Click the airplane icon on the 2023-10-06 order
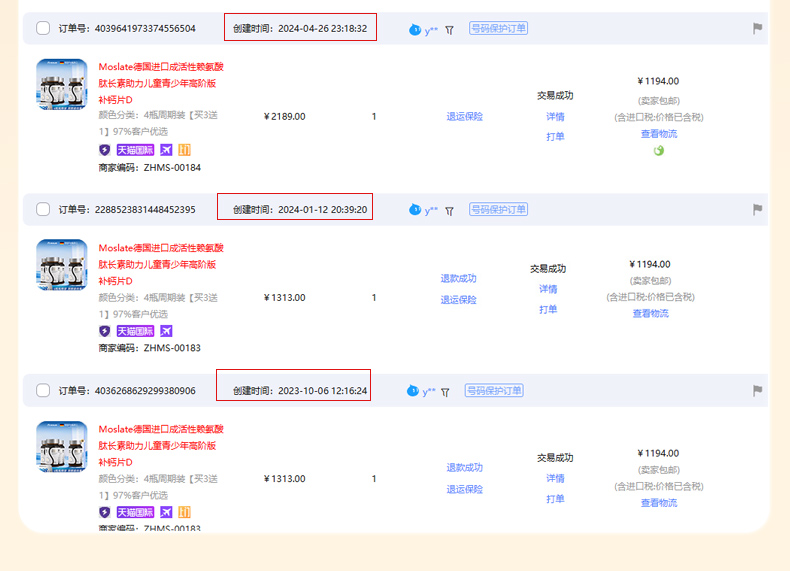790x571 pixels. (x=166, y=512)
